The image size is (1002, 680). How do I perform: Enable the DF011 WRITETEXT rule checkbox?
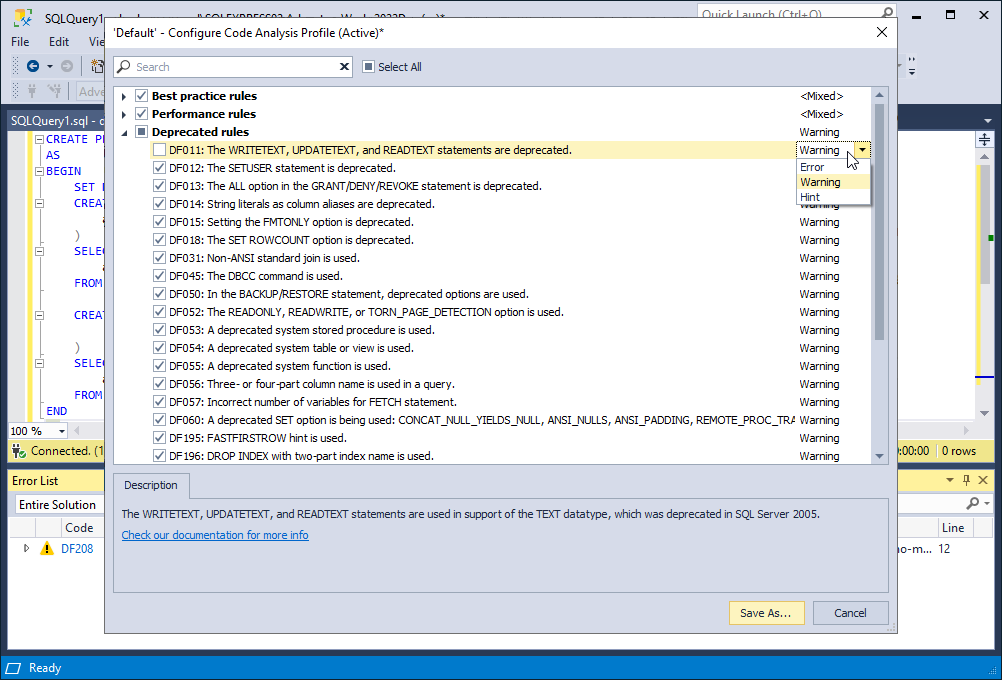(160, 150)
